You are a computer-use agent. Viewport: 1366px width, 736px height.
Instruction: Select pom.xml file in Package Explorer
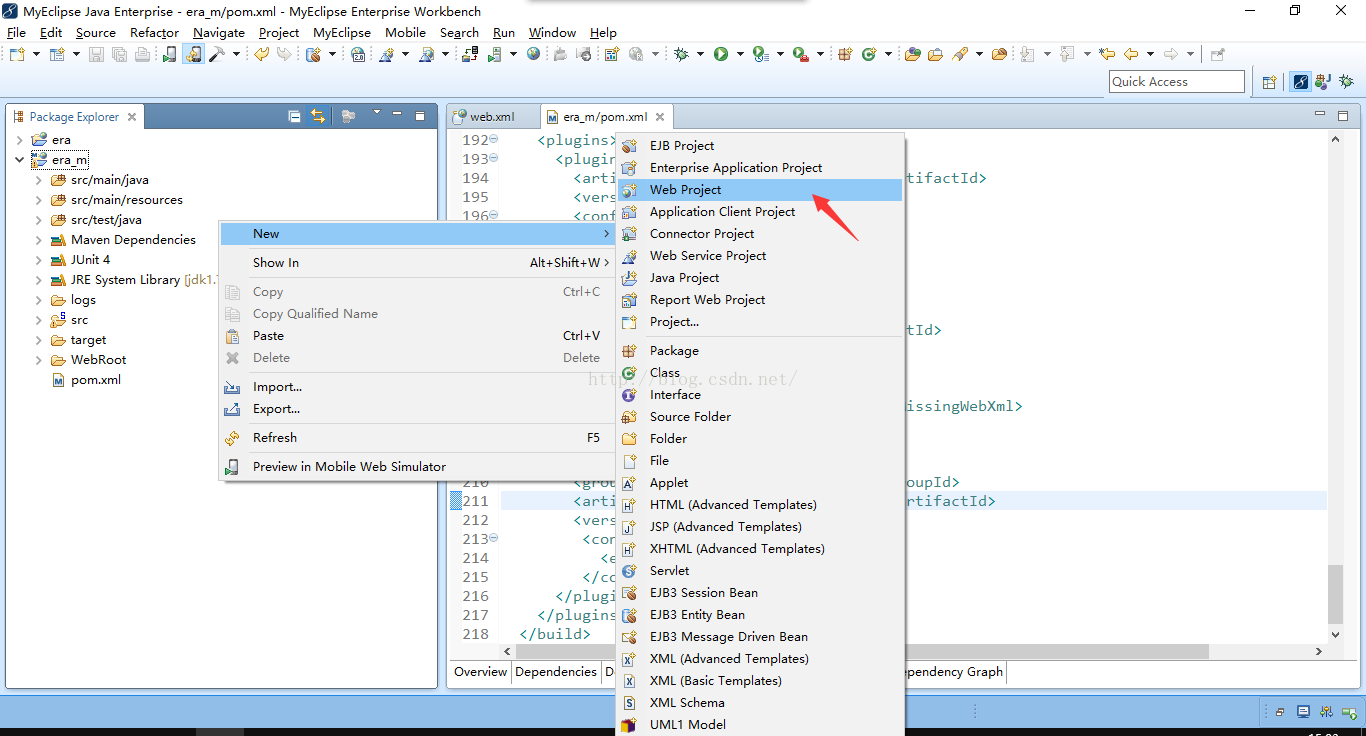pyautogui.click(x=95, y=380)
